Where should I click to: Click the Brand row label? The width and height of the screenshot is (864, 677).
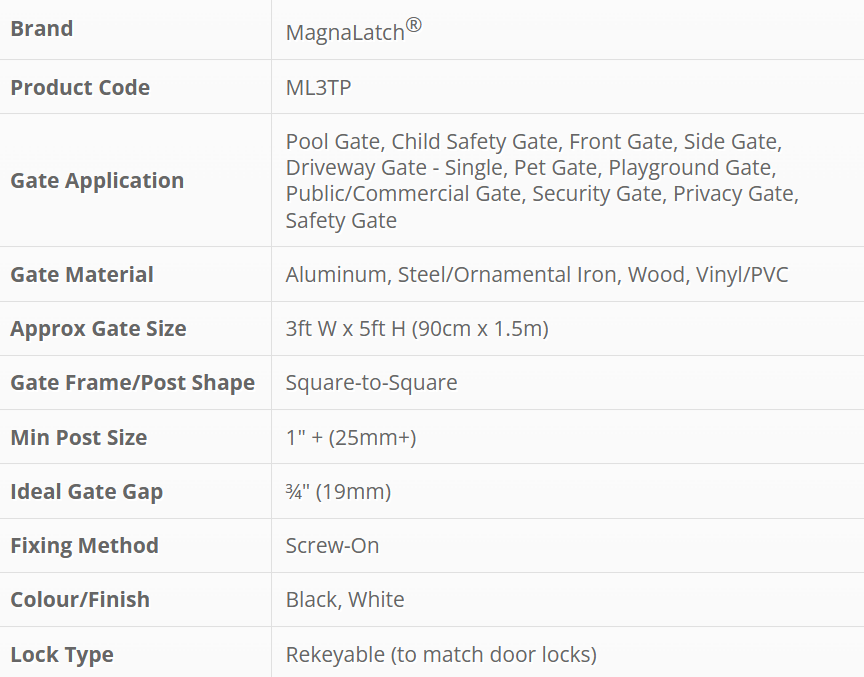(x=42, y=29)
